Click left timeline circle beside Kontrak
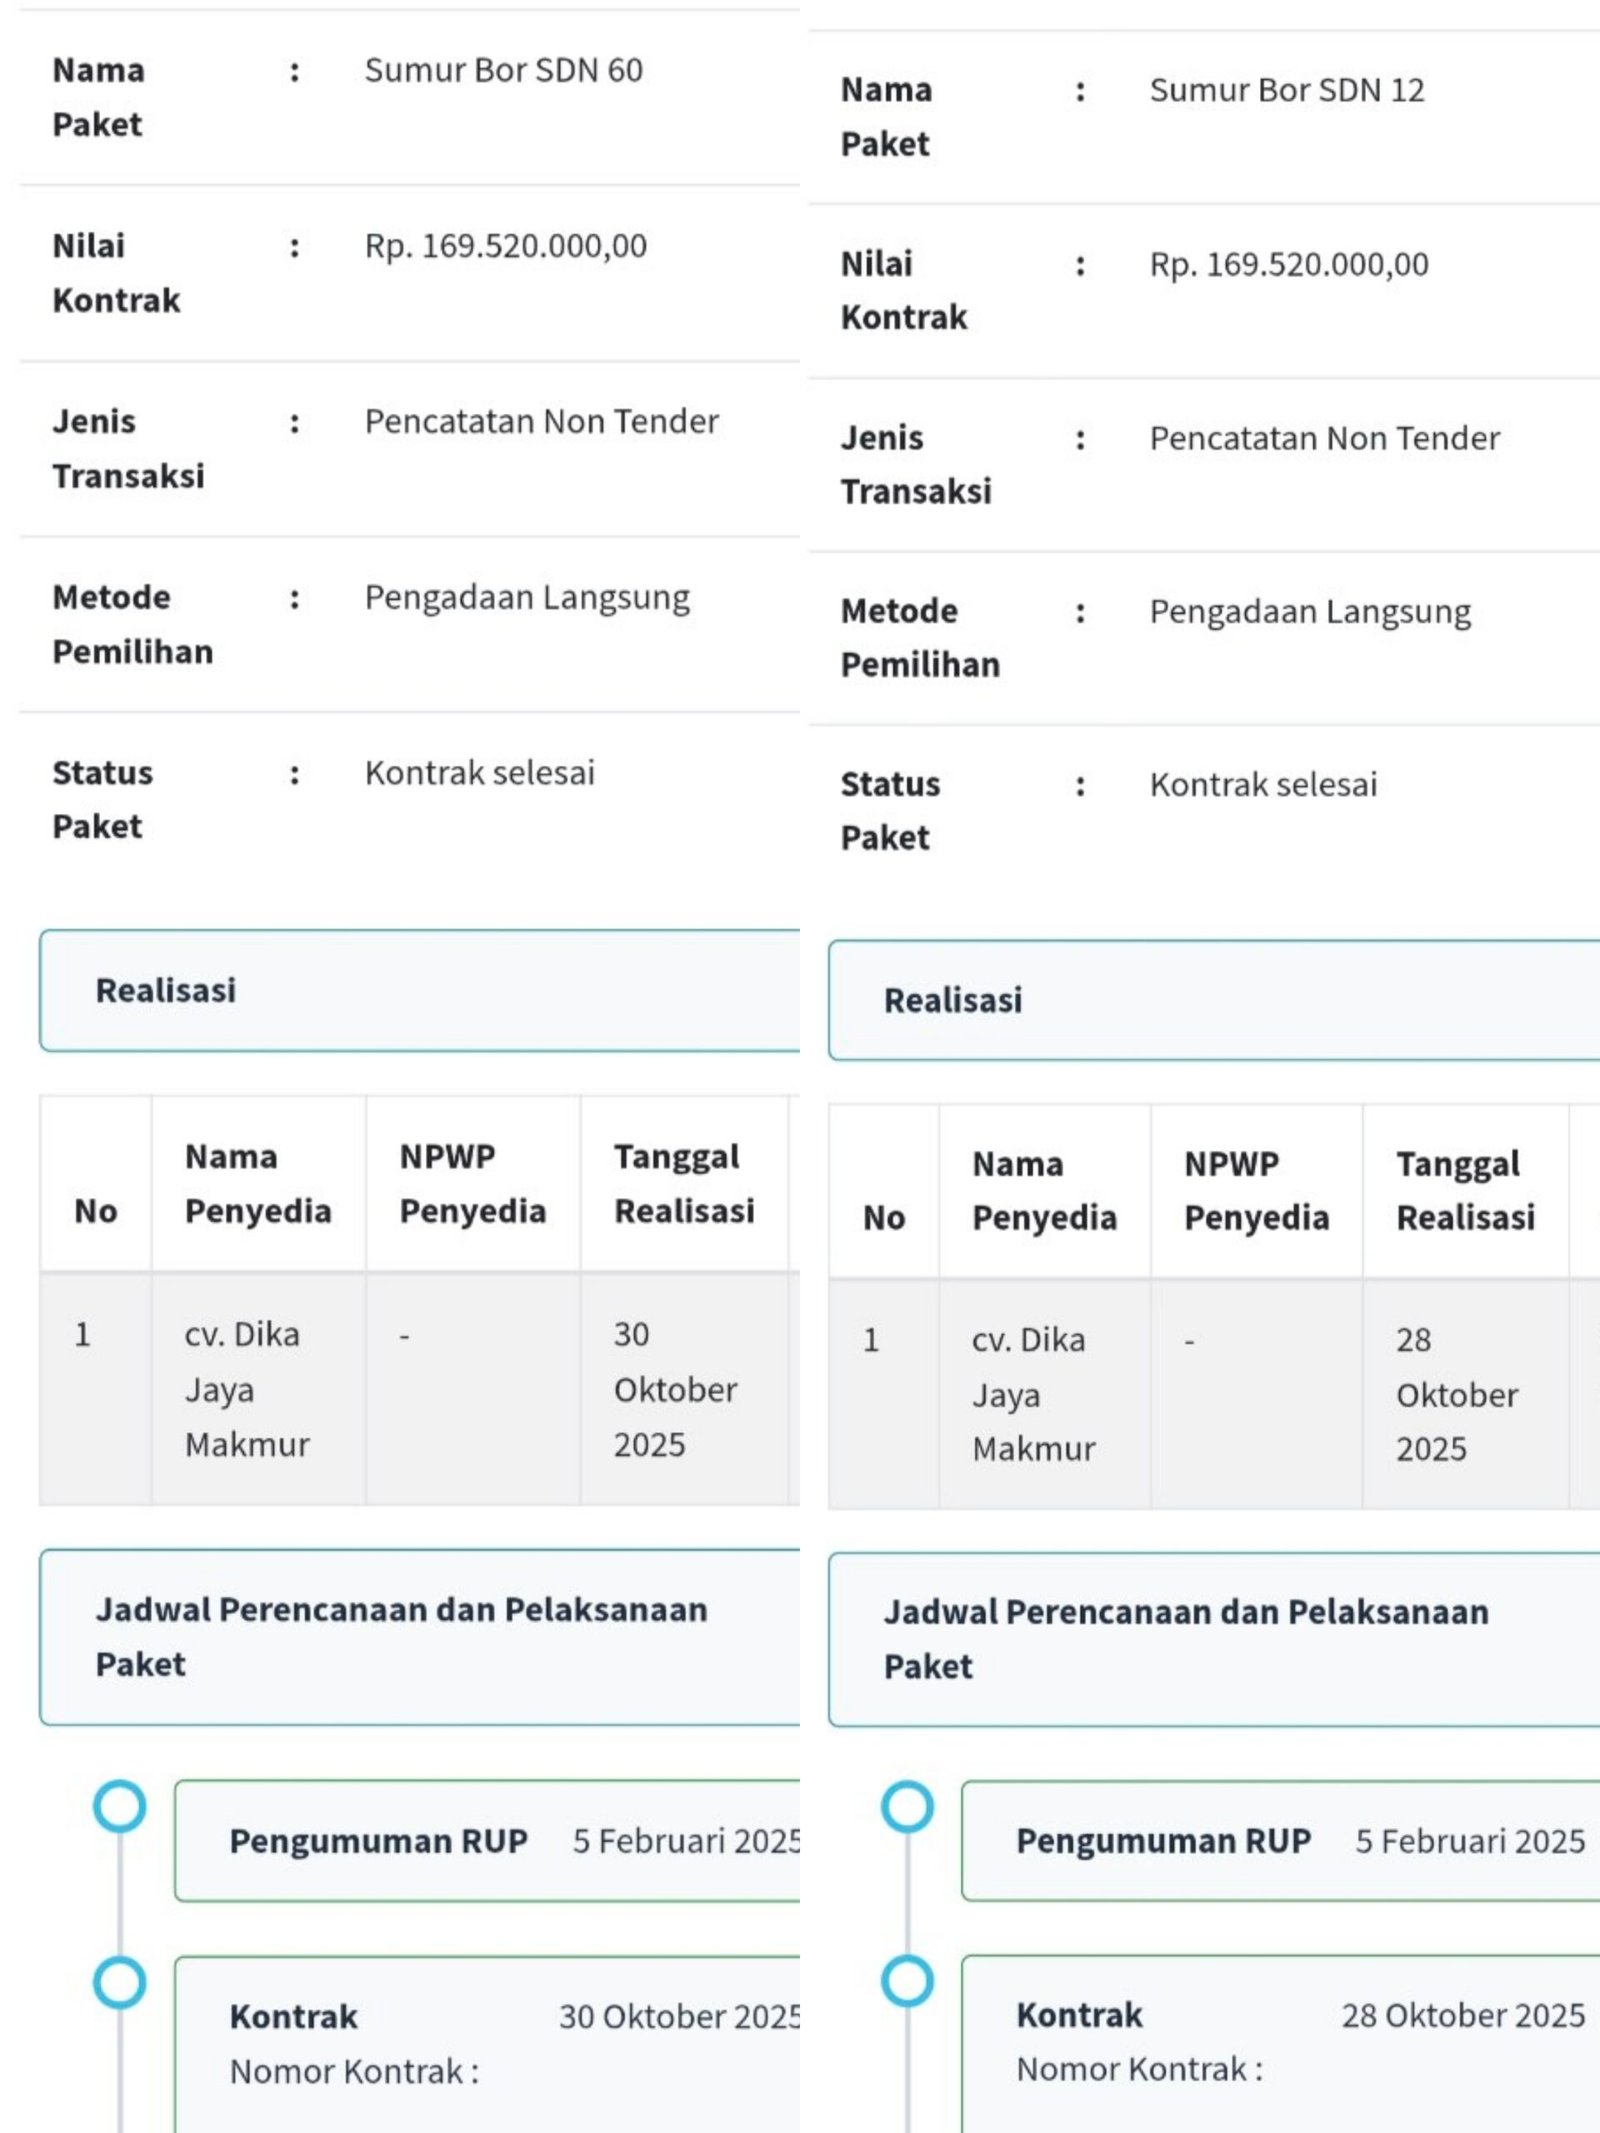Screen dimensions: 1600x2133 120,1981
